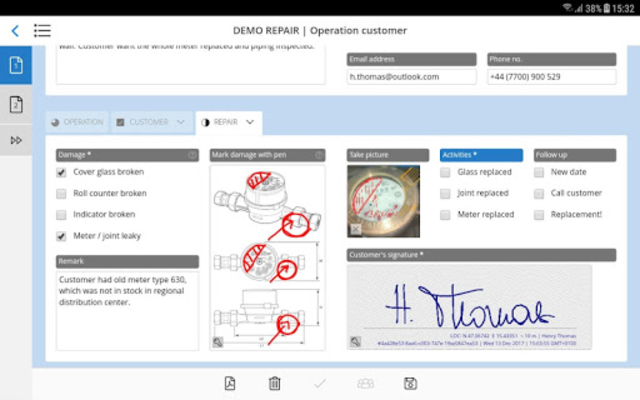Viewport: 640px width, 400px height.
Task: Check Replacement! follow up
Action: pyautogui.click(x=539, y=215)
